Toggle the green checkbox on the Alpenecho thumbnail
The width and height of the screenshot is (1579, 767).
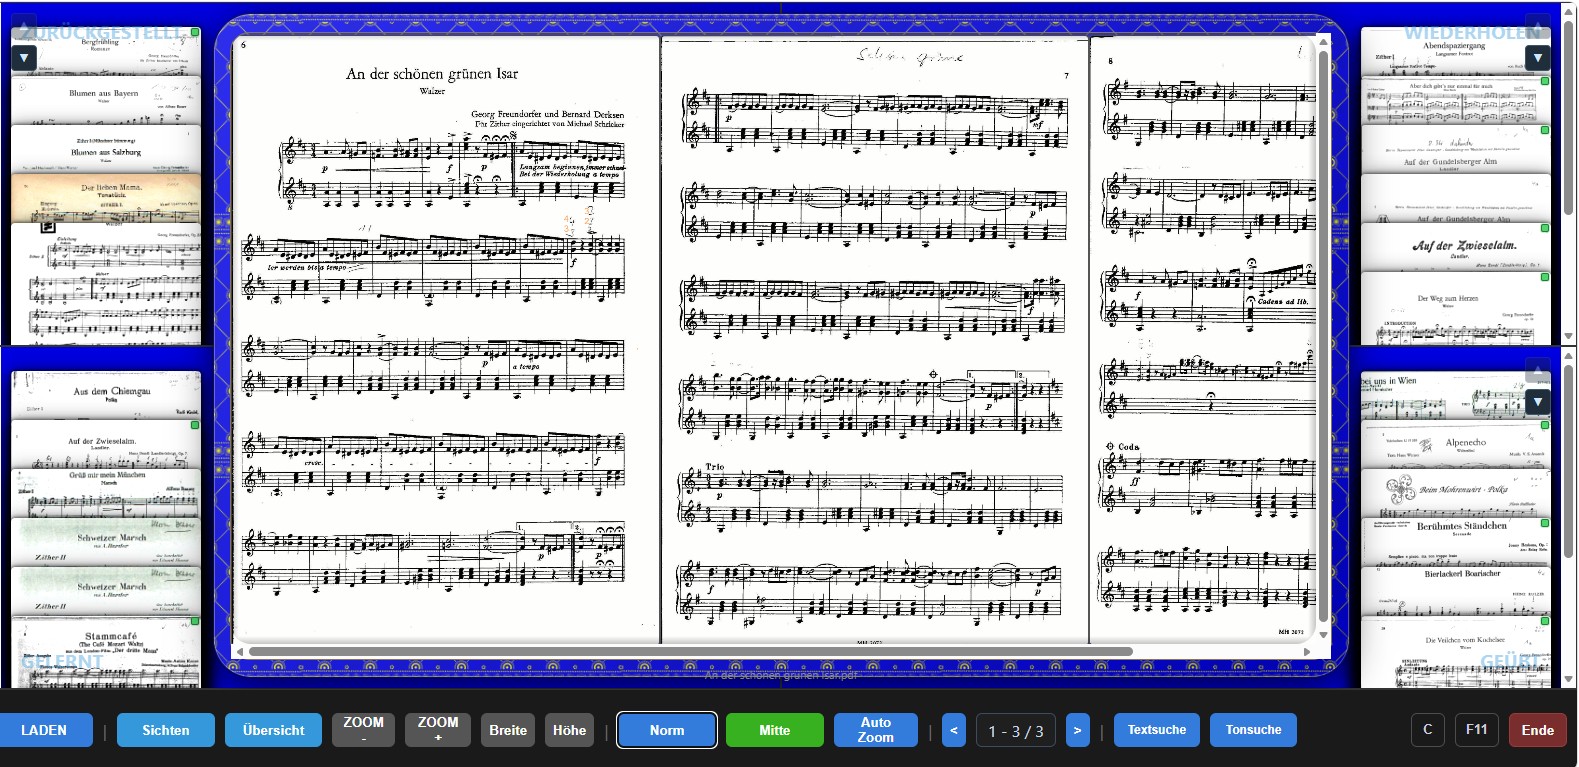(1545, 426)
